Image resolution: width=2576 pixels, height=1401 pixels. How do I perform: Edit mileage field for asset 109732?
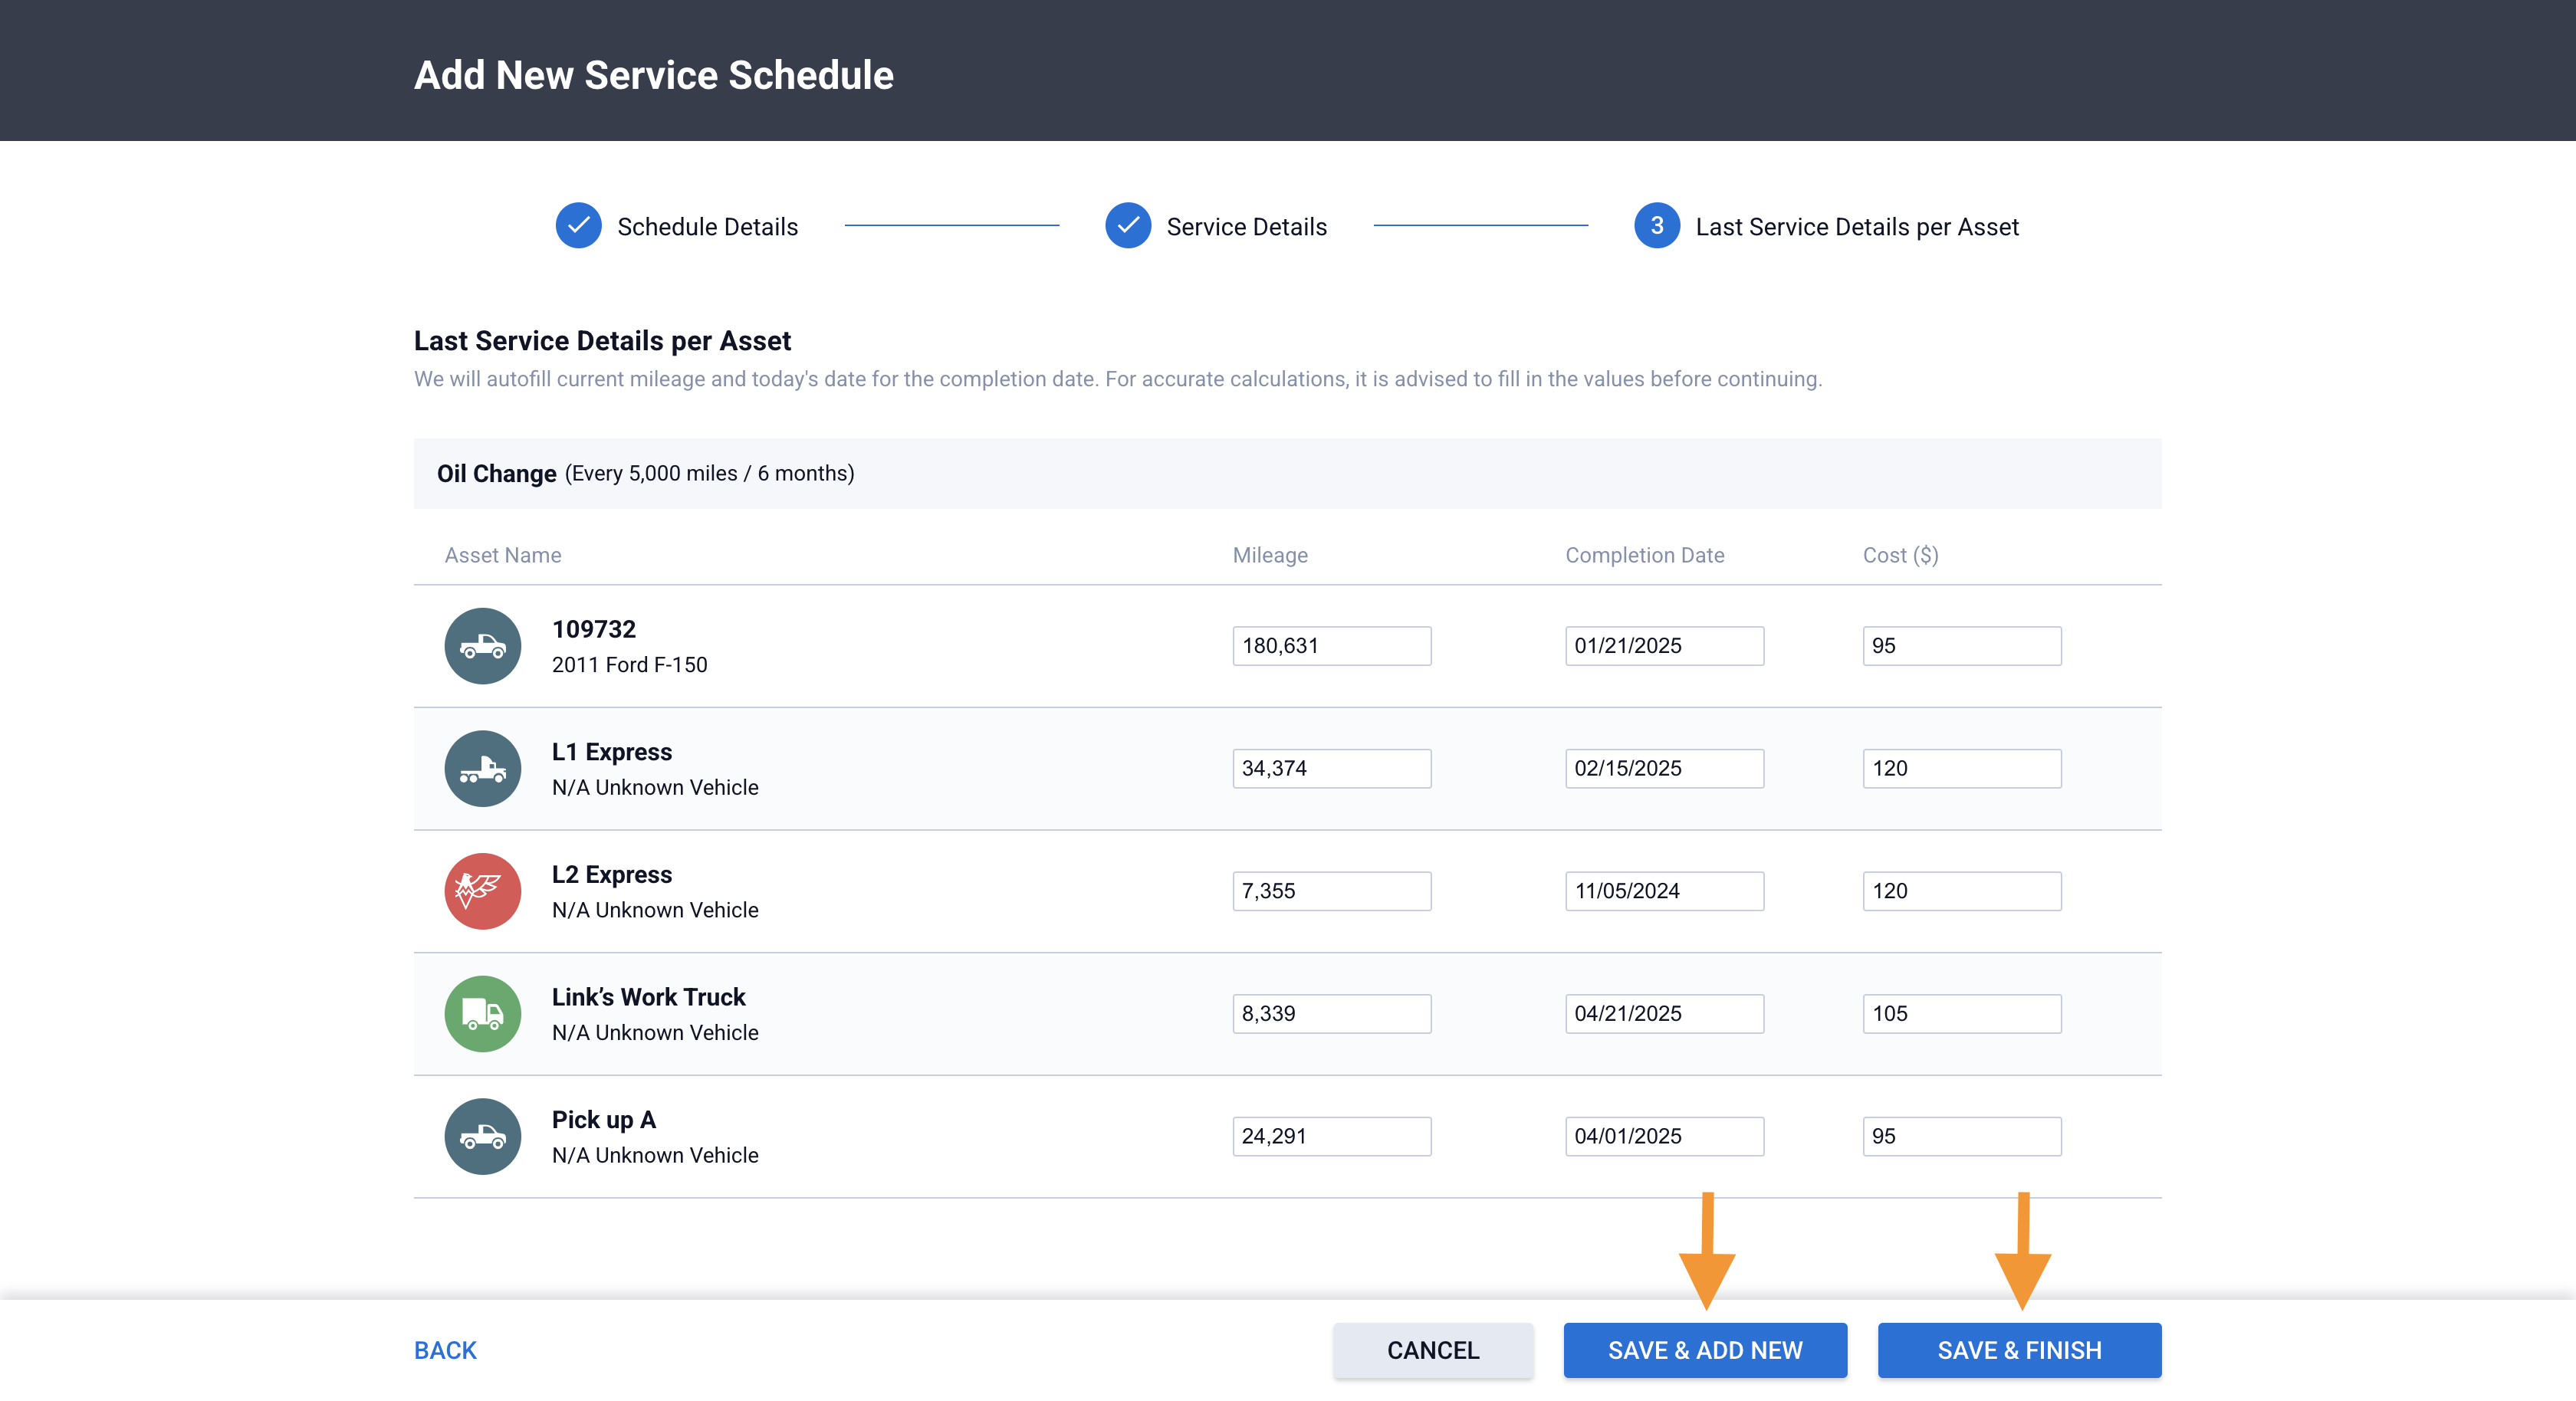click(x=1330, y=646)
